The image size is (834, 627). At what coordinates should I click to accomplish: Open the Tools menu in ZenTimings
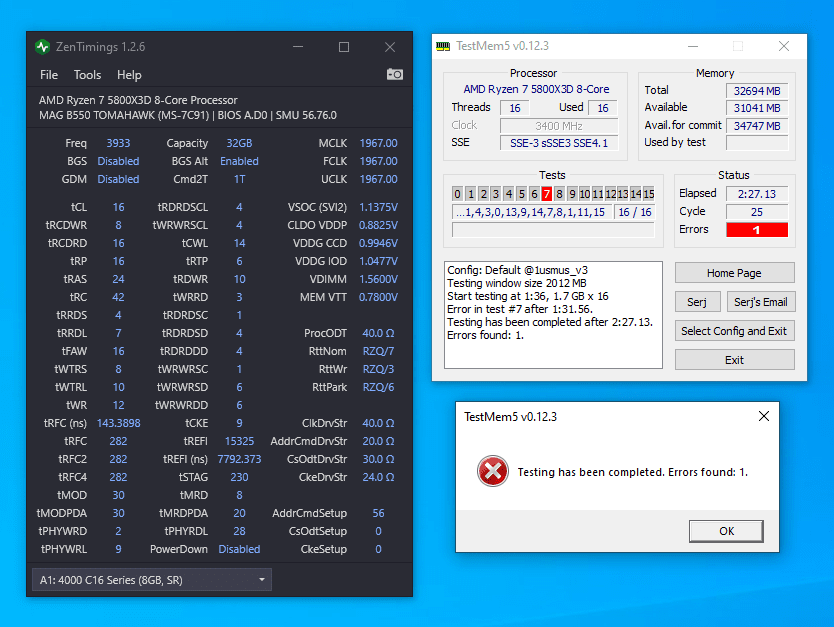point(87,75)
